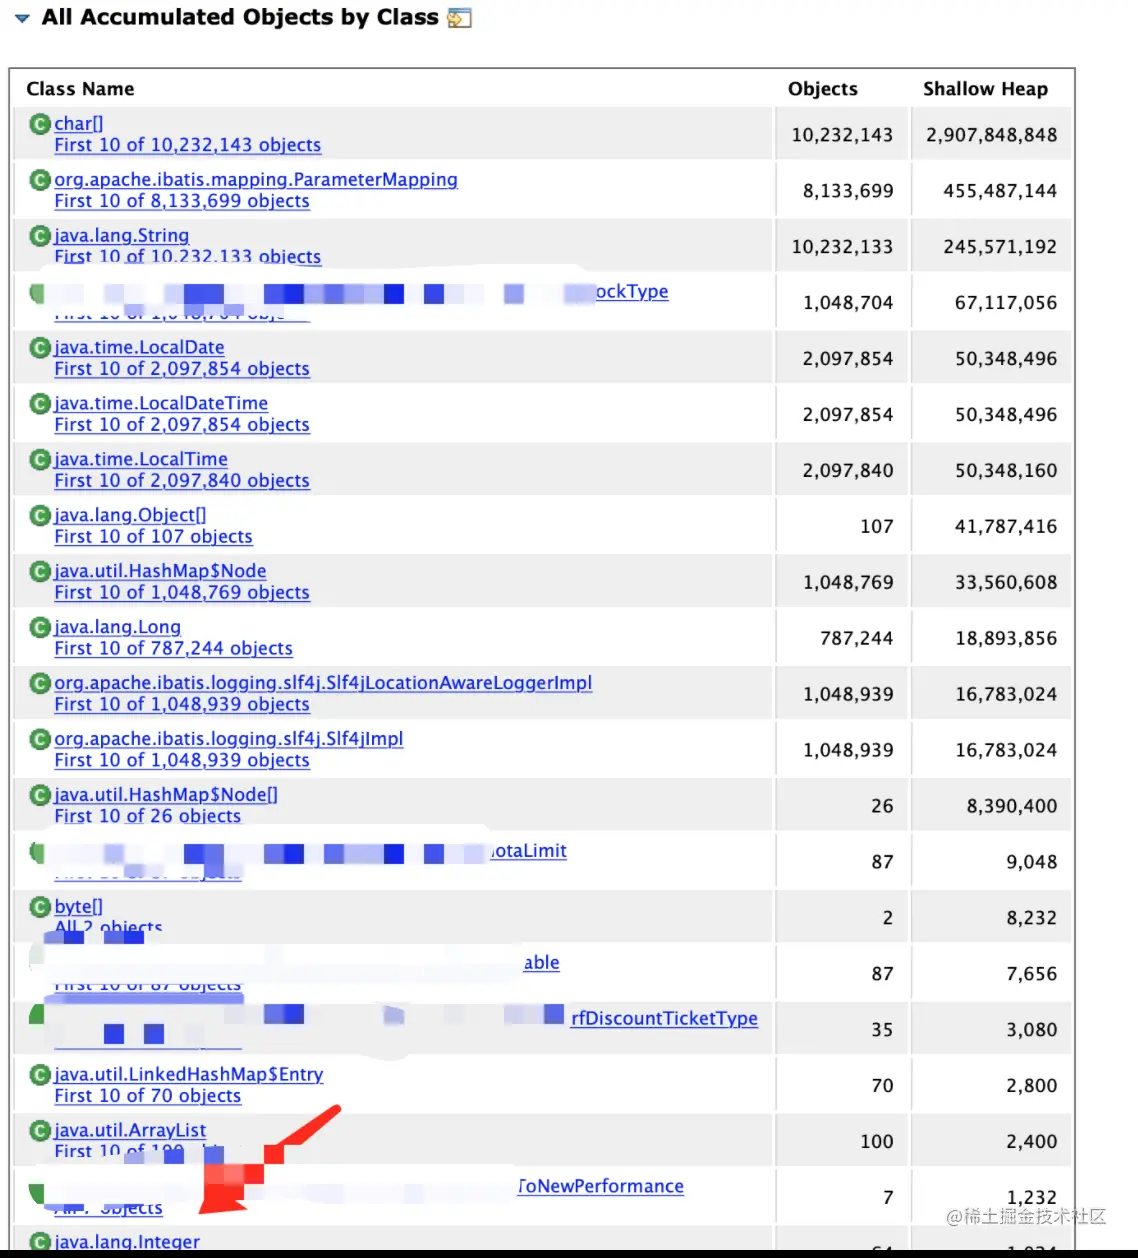Open the java.time.LocalDateTime class link
Image resolution: width=1138 pixels, height=1258 pixels.
pyautogui.click(x=161, y=404)
